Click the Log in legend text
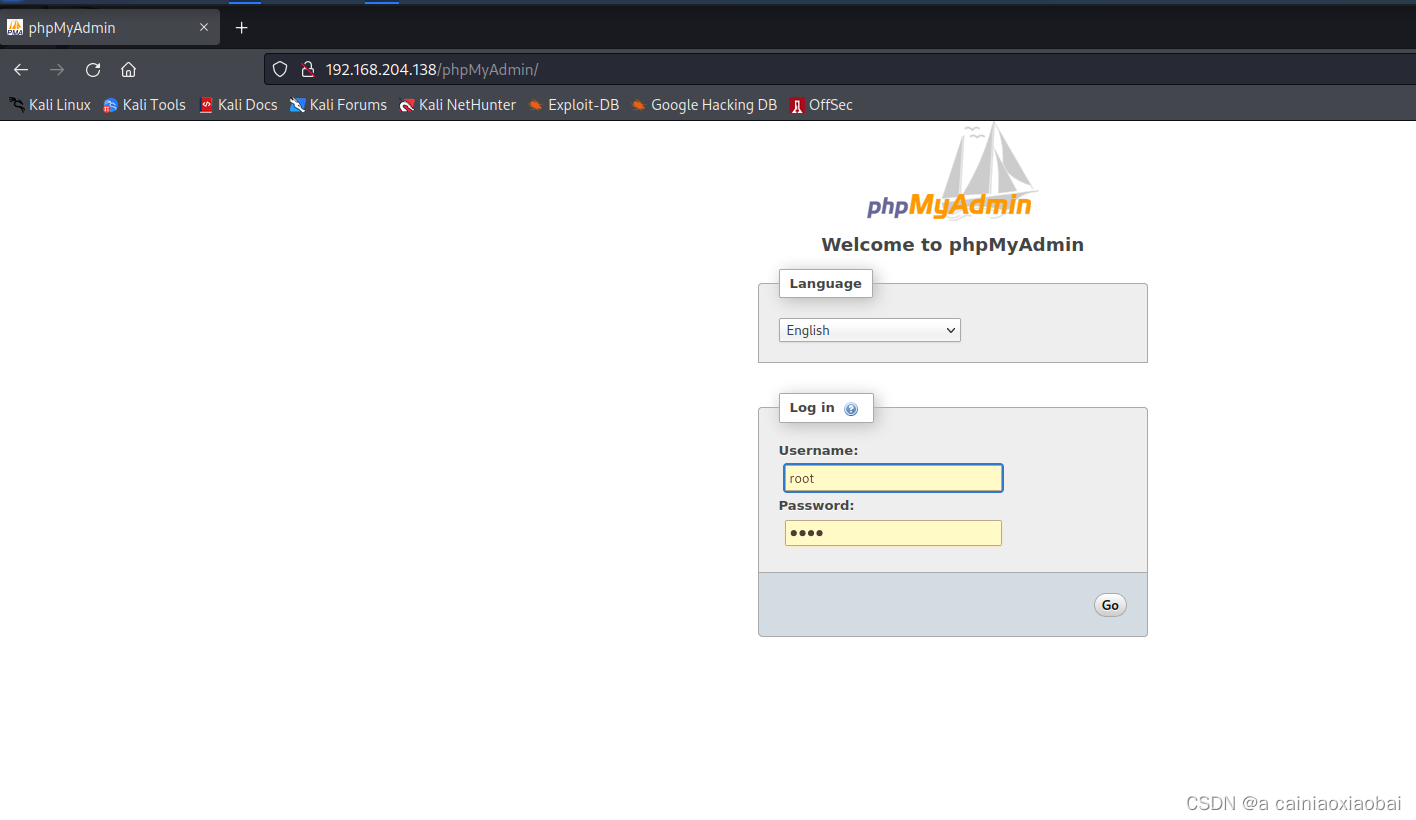Screen dimensions: 1416x820 (x=812, y=408)
